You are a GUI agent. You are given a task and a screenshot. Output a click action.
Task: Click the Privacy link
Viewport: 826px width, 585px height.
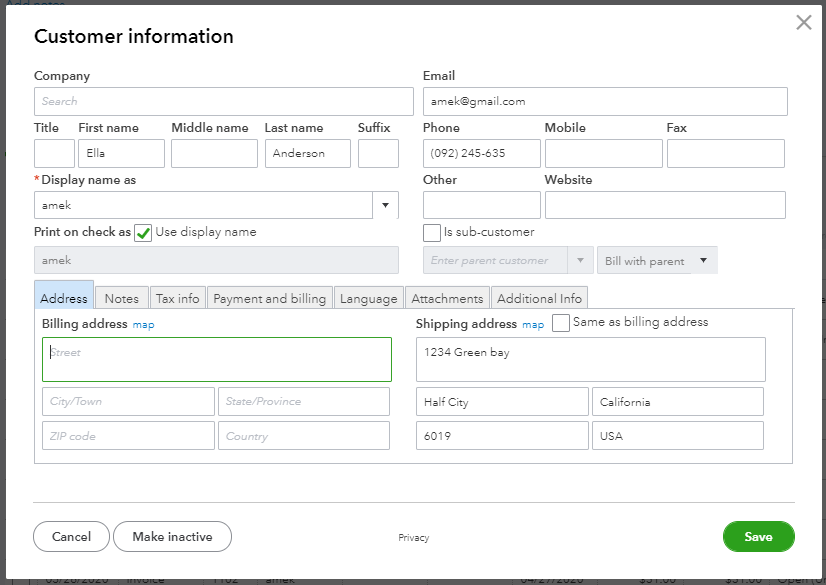pyautogui.click(x=413, y=538)
